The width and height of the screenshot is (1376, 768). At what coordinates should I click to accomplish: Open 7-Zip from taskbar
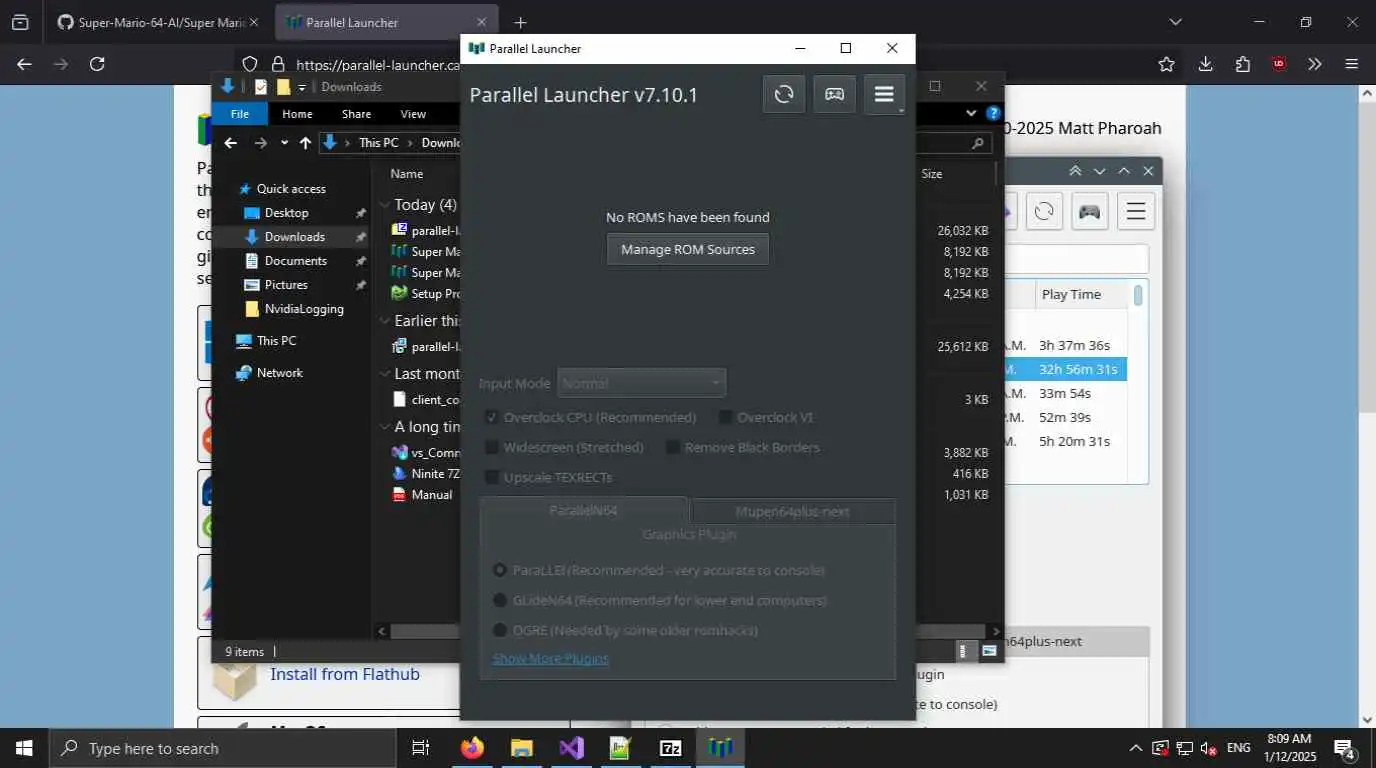[670, 748]
